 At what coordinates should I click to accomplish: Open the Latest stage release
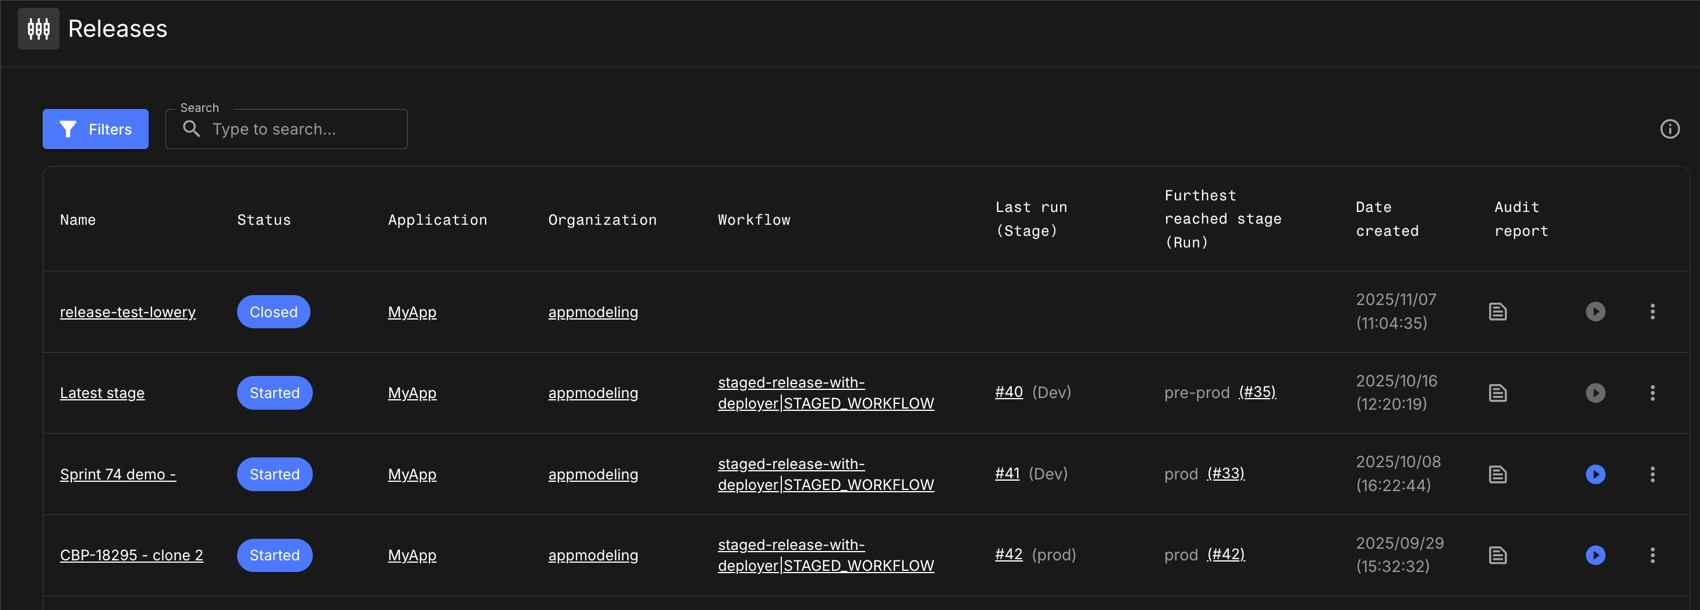(x=102, y=392)
